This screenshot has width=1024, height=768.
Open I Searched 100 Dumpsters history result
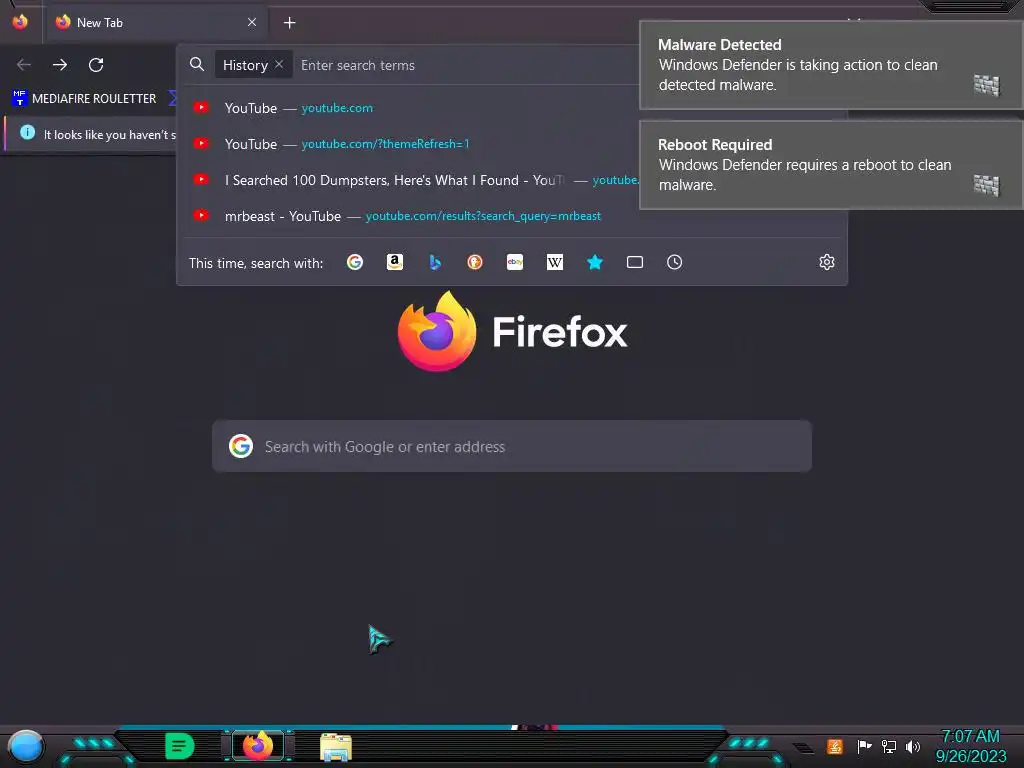pyautogui.click(x=411, y=180)
